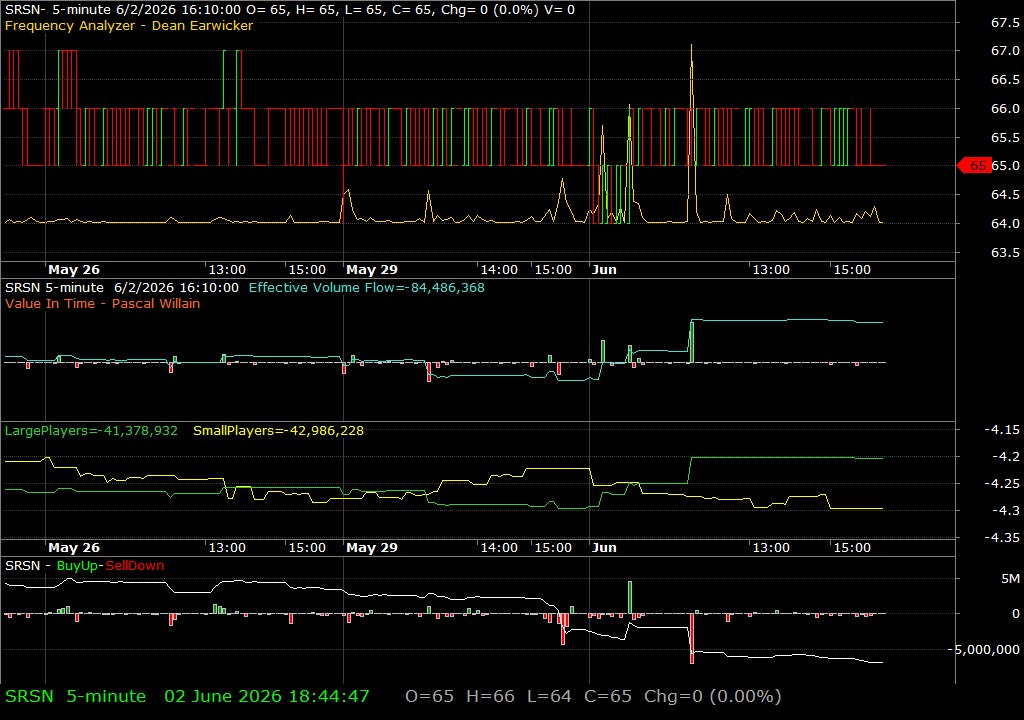The image size is (1024, 720).
Task: Click the 14:00 label in lower time axis
Action: (499, 548)
